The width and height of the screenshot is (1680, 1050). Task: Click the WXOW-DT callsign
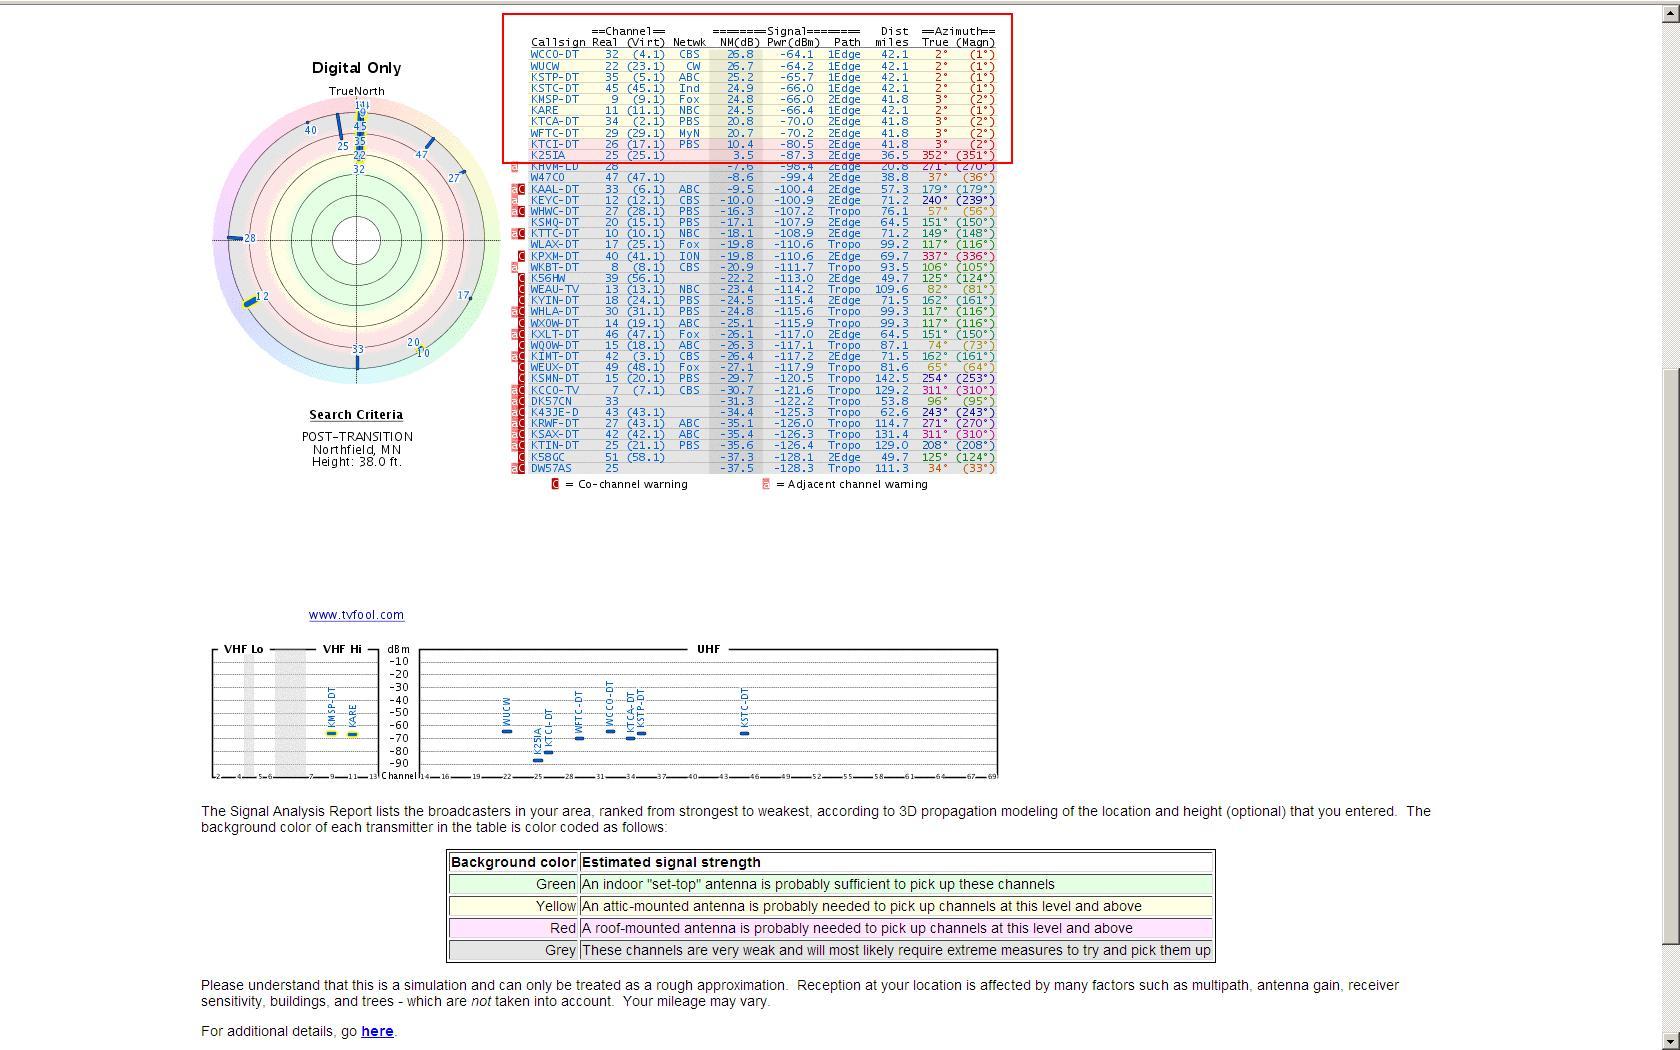click(555, 323)
